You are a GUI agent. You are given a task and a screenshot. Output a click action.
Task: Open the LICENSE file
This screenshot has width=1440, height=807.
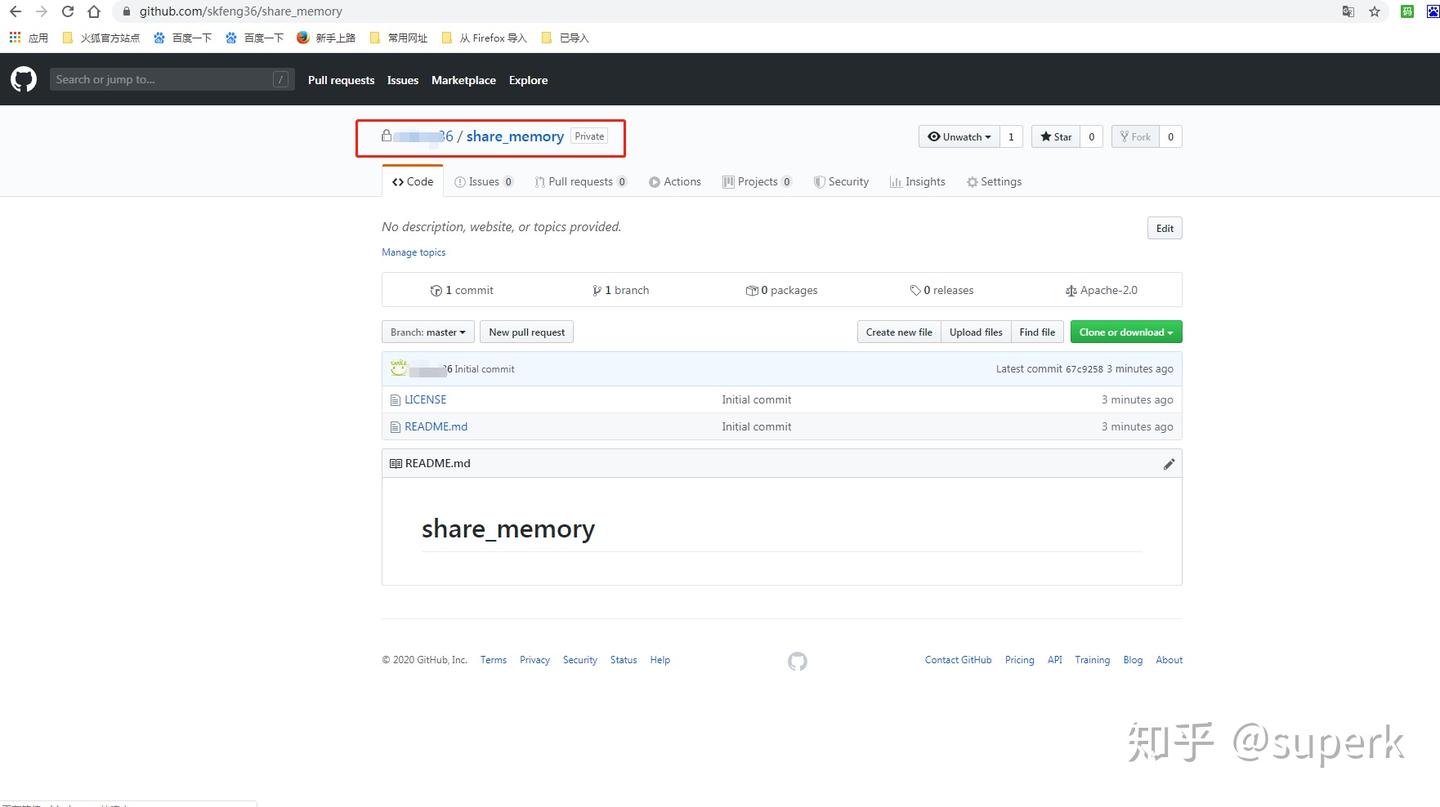click(425, 400)
